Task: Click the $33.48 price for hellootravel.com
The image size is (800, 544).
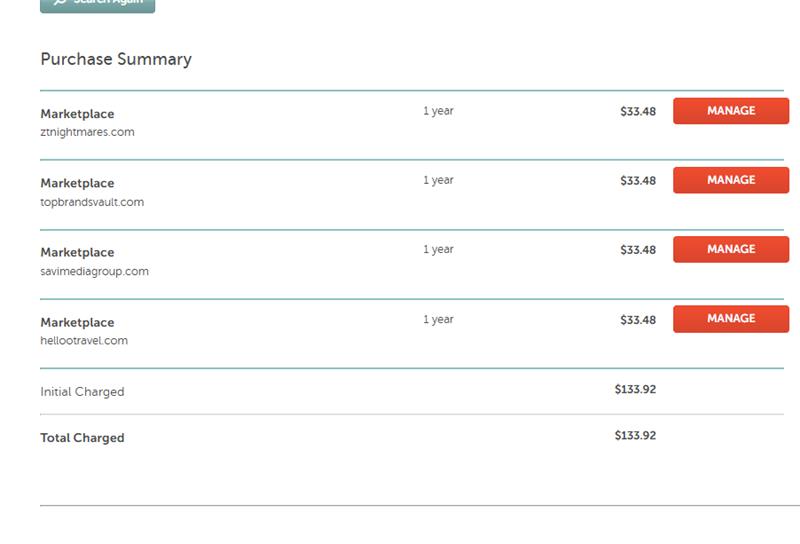Action: click(638, 320)
